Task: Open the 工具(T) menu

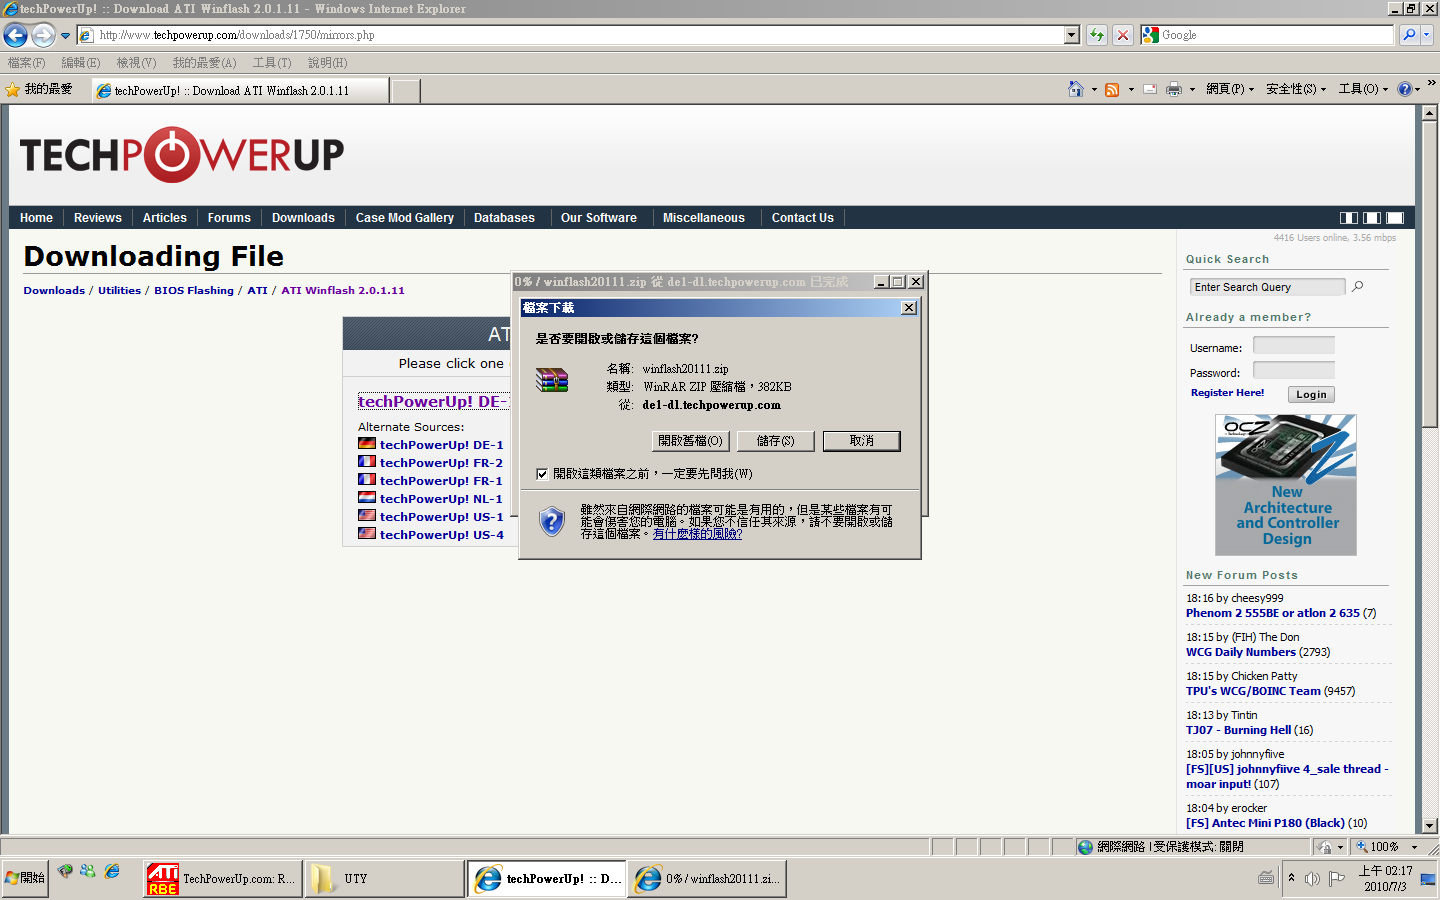Action: point(272,62)
